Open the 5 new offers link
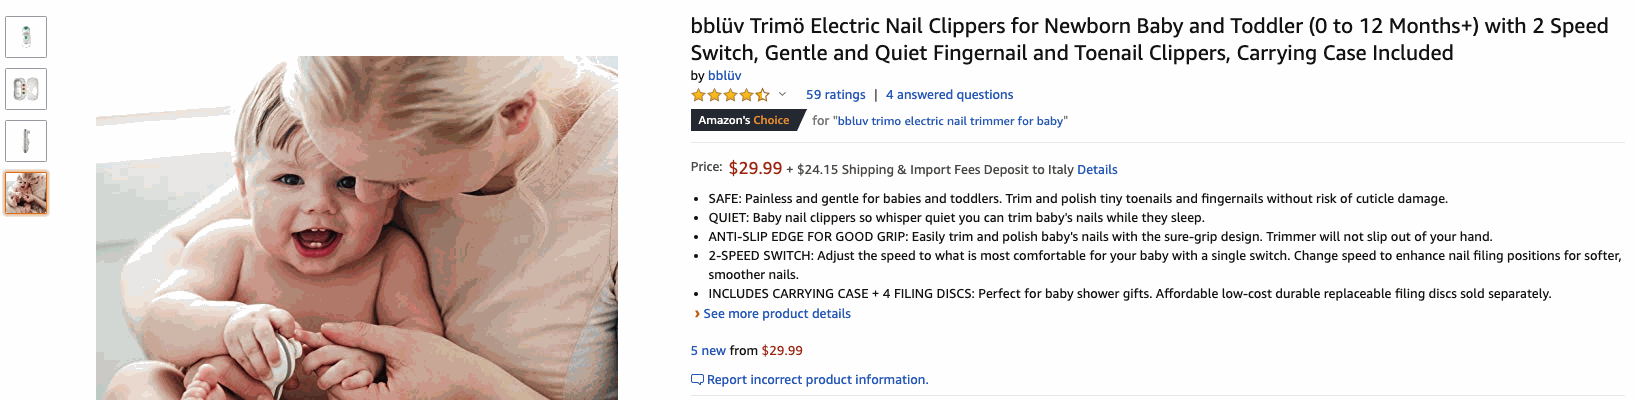The image size is (1635, 400). (x=708, y=351)
